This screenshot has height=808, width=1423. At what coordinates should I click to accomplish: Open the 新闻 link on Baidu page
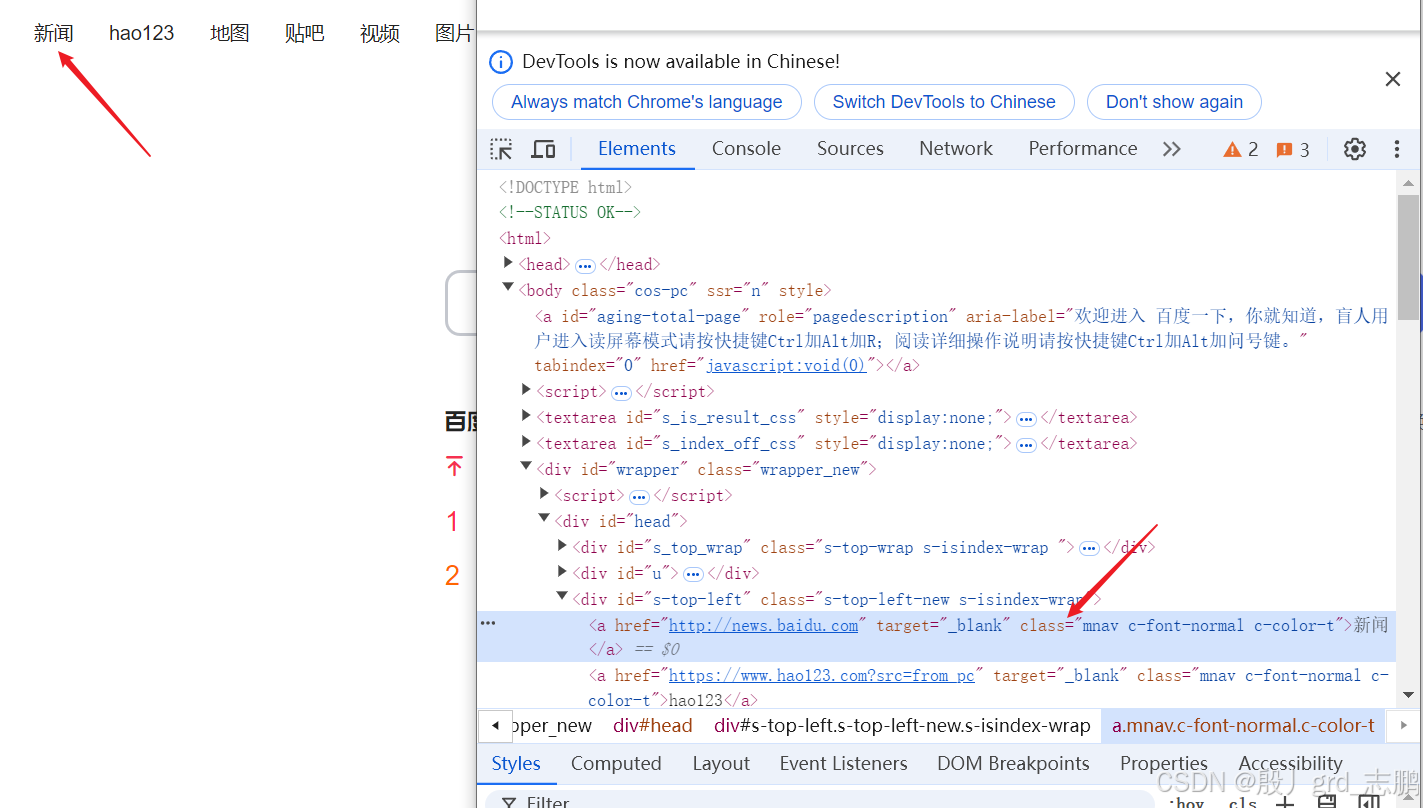(54, 34)
